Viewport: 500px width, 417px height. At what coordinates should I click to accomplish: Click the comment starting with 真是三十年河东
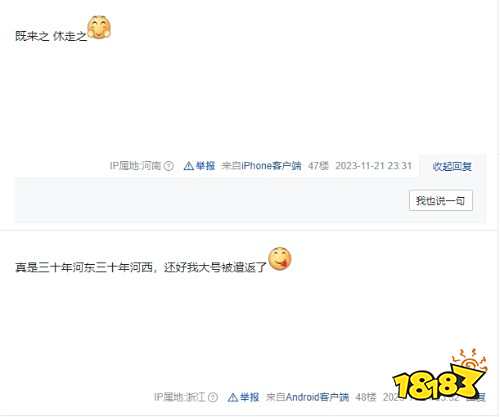141,267
